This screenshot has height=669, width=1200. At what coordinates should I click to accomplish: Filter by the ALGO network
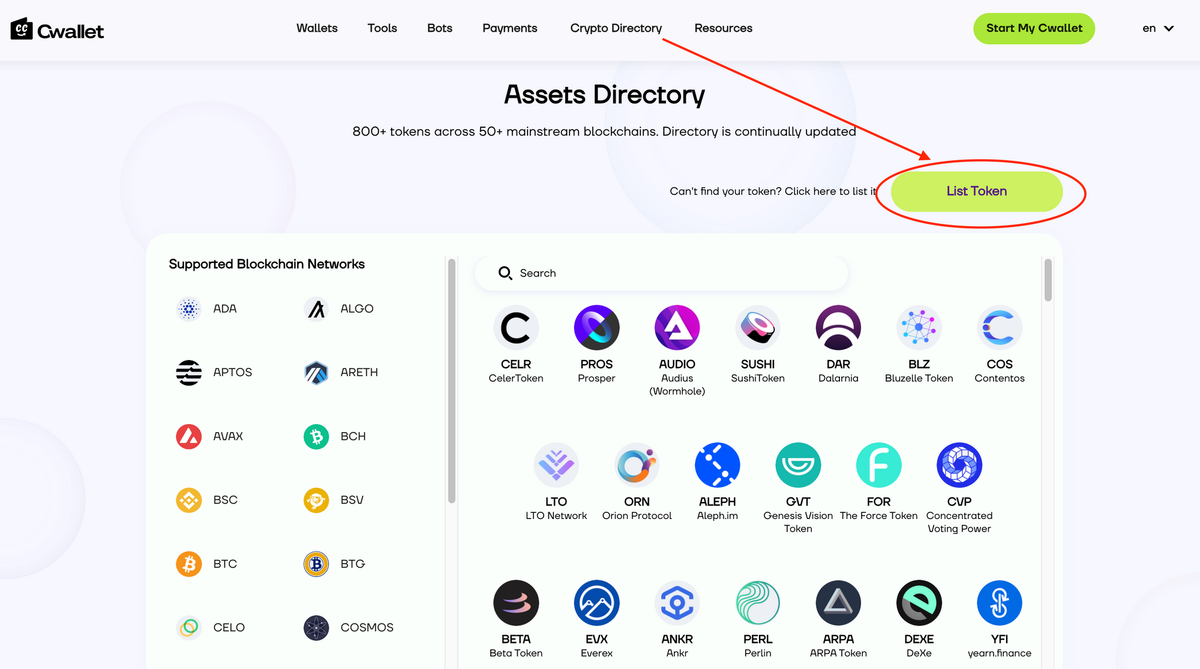click(x=339, y=309)
